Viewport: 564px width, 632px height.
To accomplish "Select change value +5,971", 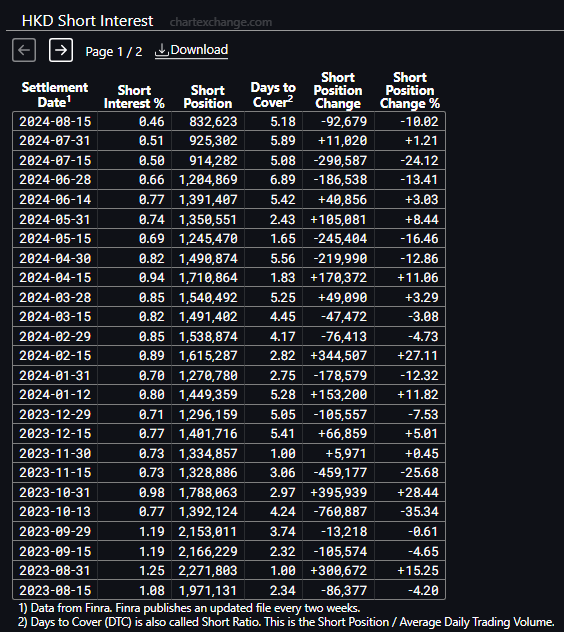I will coord(346,454).
